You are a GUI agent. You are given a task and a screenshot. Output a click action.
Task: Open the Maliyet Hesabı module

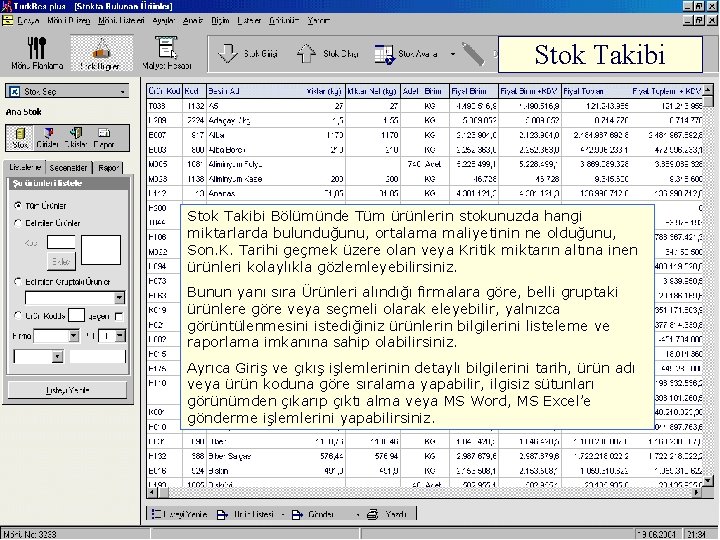(166, 53)
